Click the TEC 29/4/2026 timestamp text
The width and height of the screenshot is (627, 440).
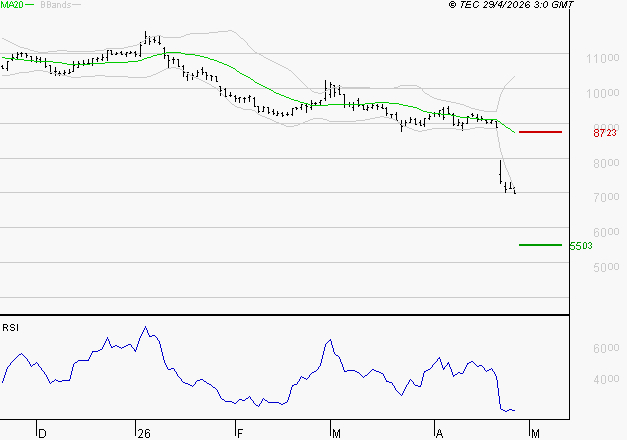[511, 5]
